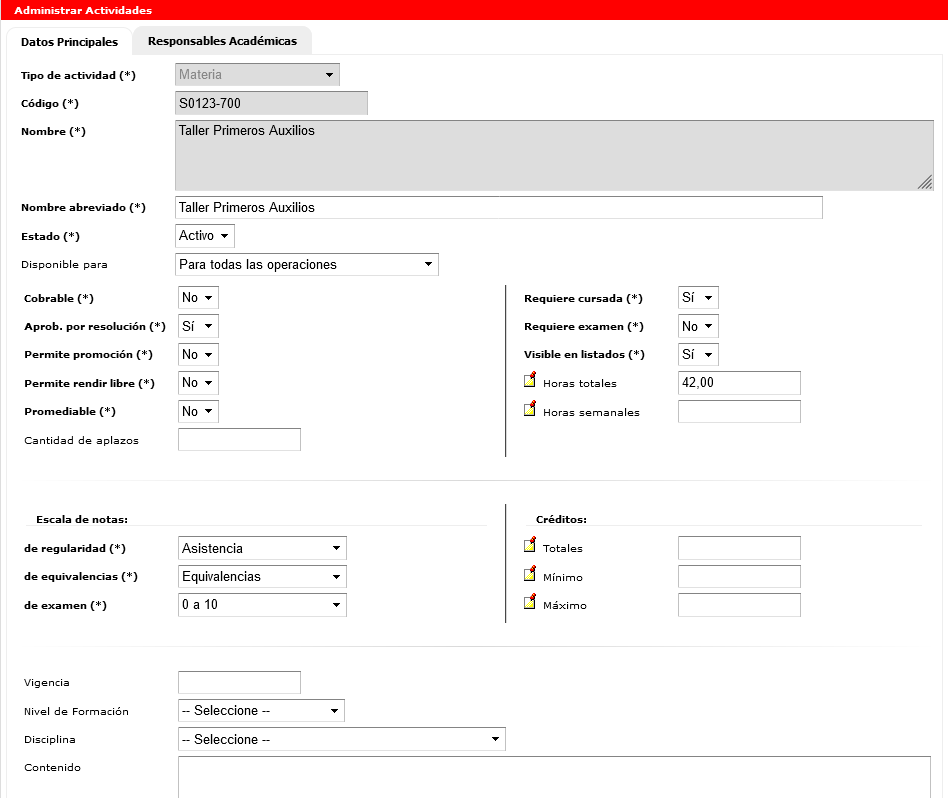Click the Créditos heading
Viewport: 948px width, 798px height.
click(561, 519)
